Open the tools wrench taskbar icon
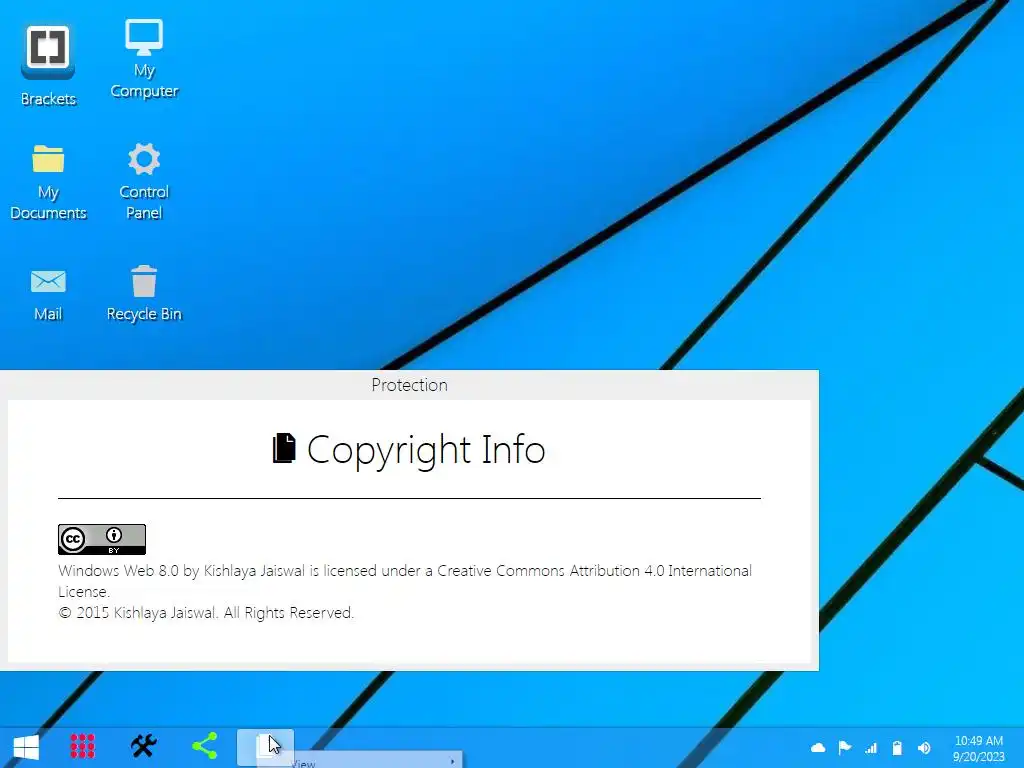 pyautogui.click(x=144, y=746)
